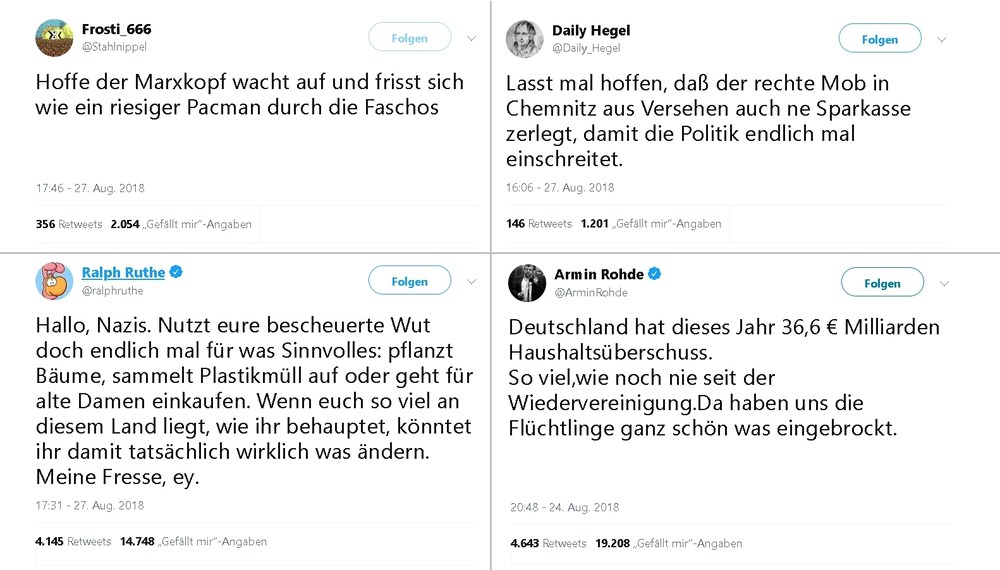The height and width of the screenshot is (570, 1000).
Task: Click Ralph Ruthe cartoon avatar
Action: 54,281
